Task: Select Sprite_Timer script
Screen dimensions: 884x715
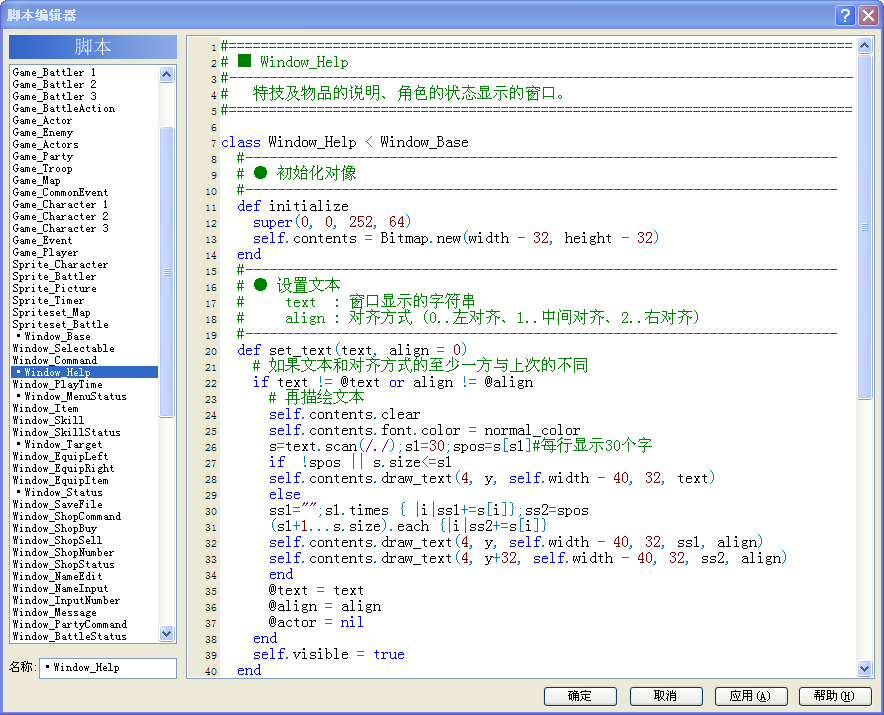Action: coord(85,301)
